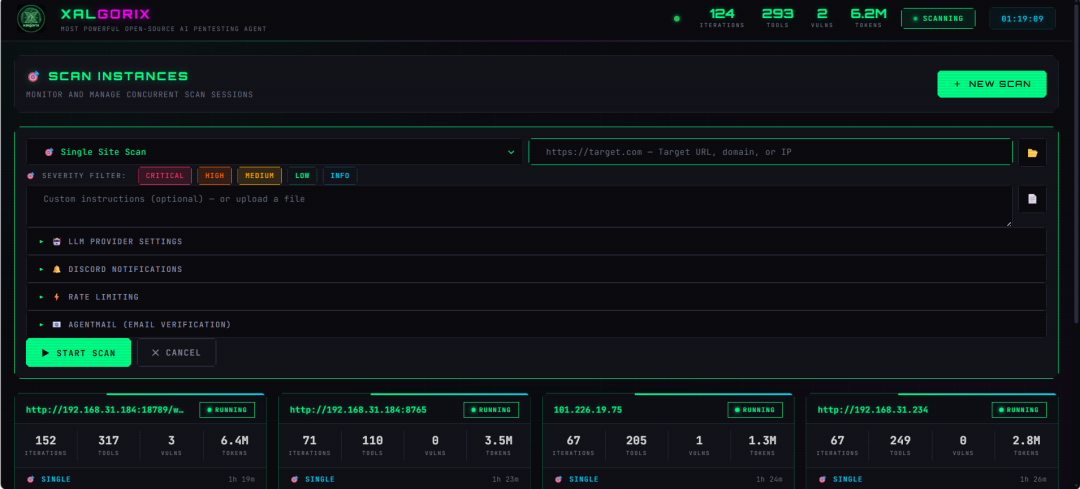Image resolution: width=1080 pixels, height=489 pixels.
Task: Click the 6.4M Tokens value
Action: (x=234, y=441)
